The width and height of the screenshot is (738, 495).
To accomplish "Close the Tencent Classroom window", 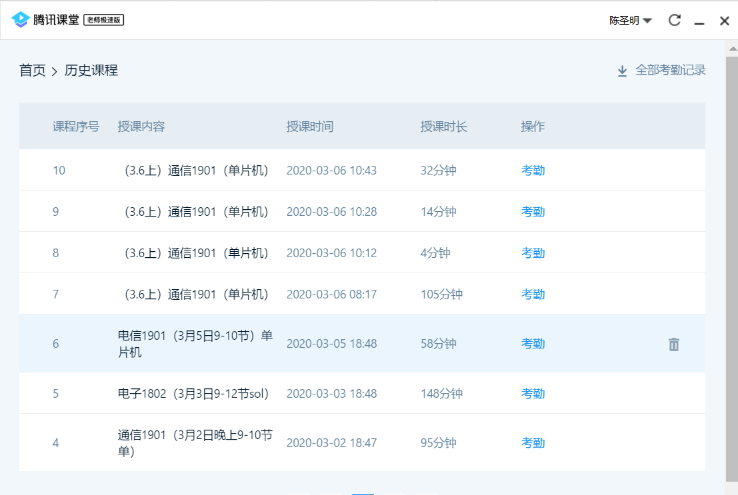I will click(724, 21).
